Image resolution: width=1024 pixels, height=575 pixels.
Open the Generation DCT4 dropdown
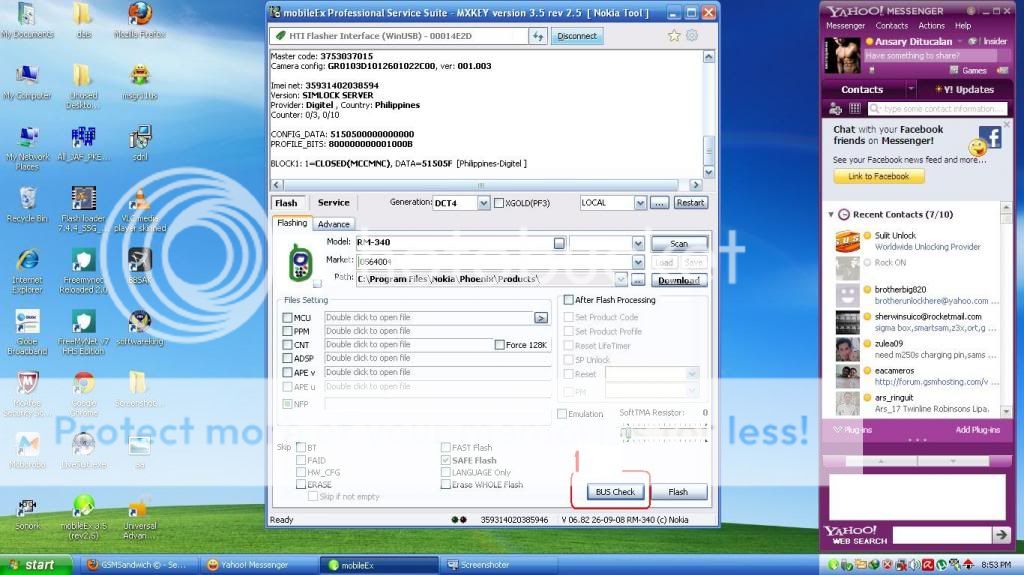point(483,203)
